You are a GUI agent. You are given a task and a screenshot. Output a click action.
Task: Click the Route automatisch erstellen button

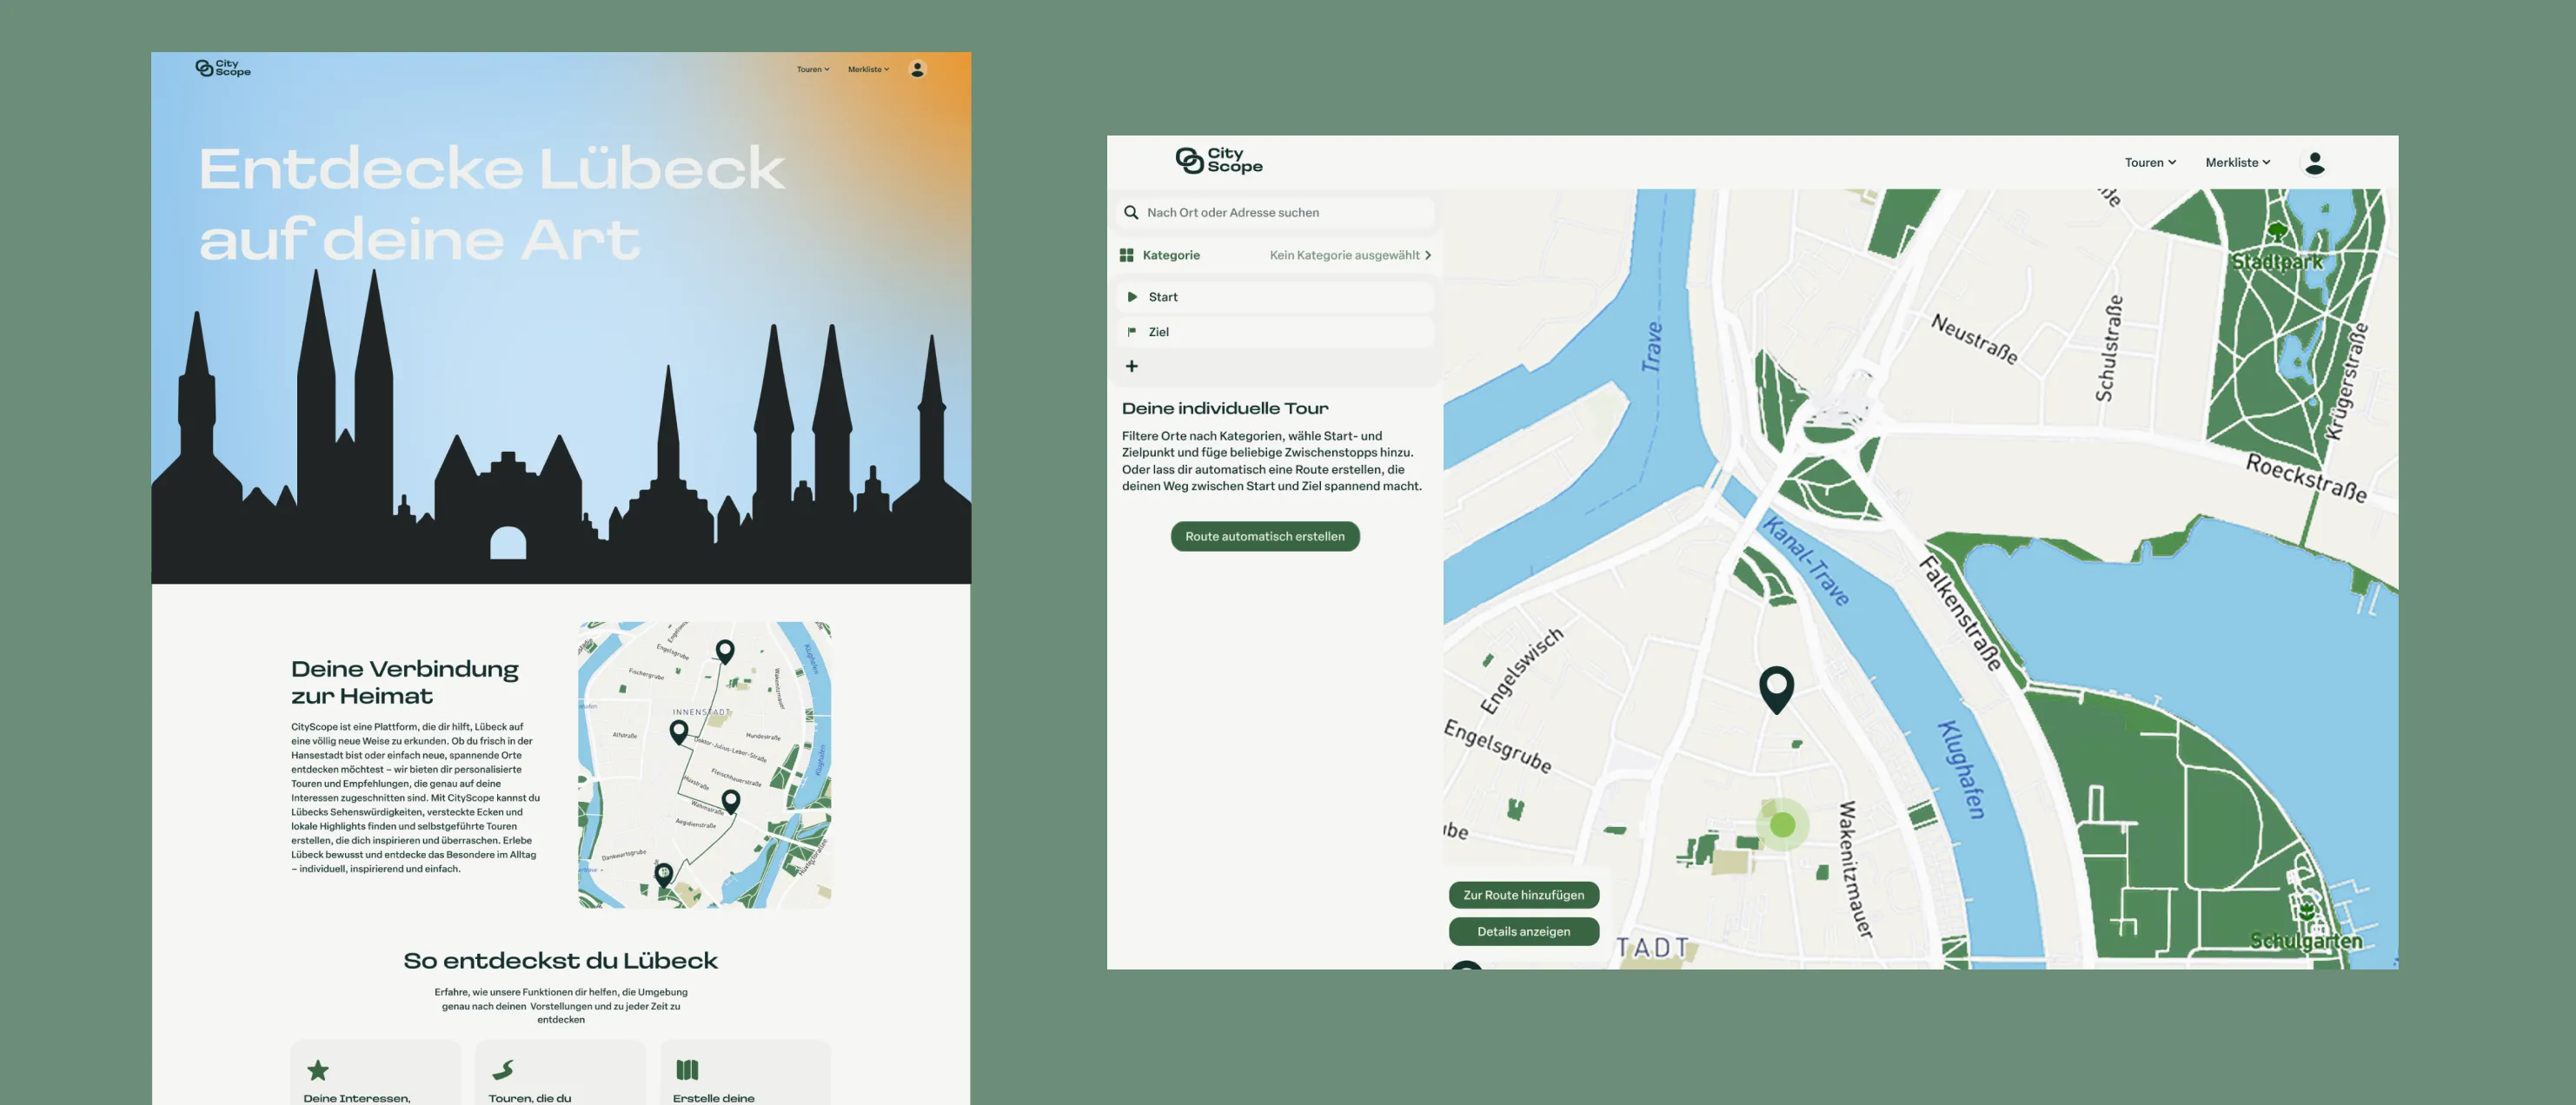[1265, 536]
